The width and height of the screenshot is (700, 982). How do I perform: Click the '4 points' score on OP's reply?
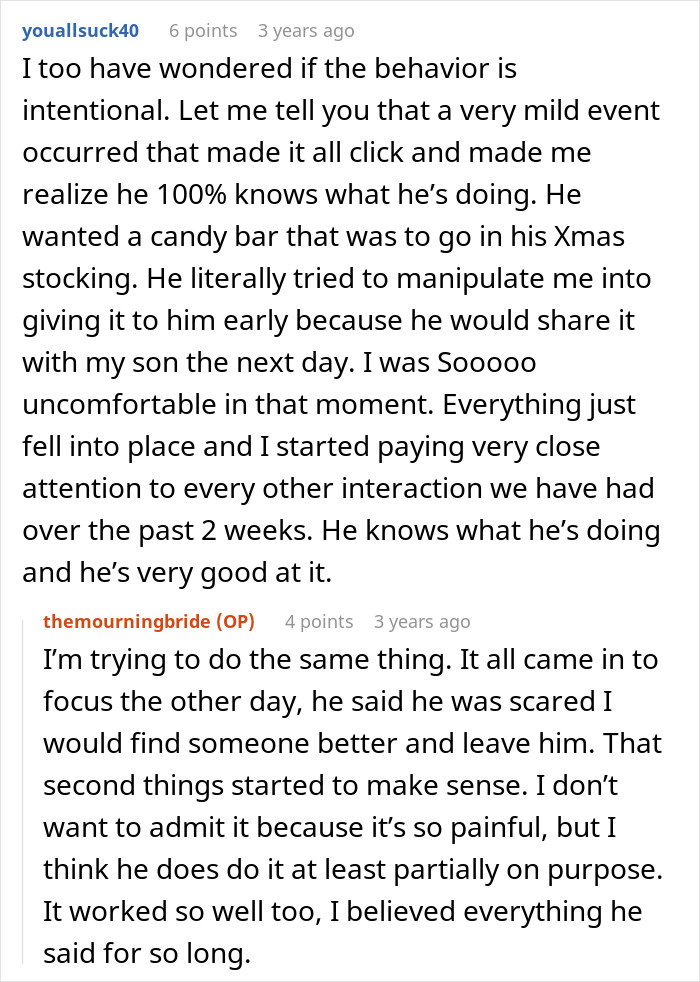[x=319, y=621]
